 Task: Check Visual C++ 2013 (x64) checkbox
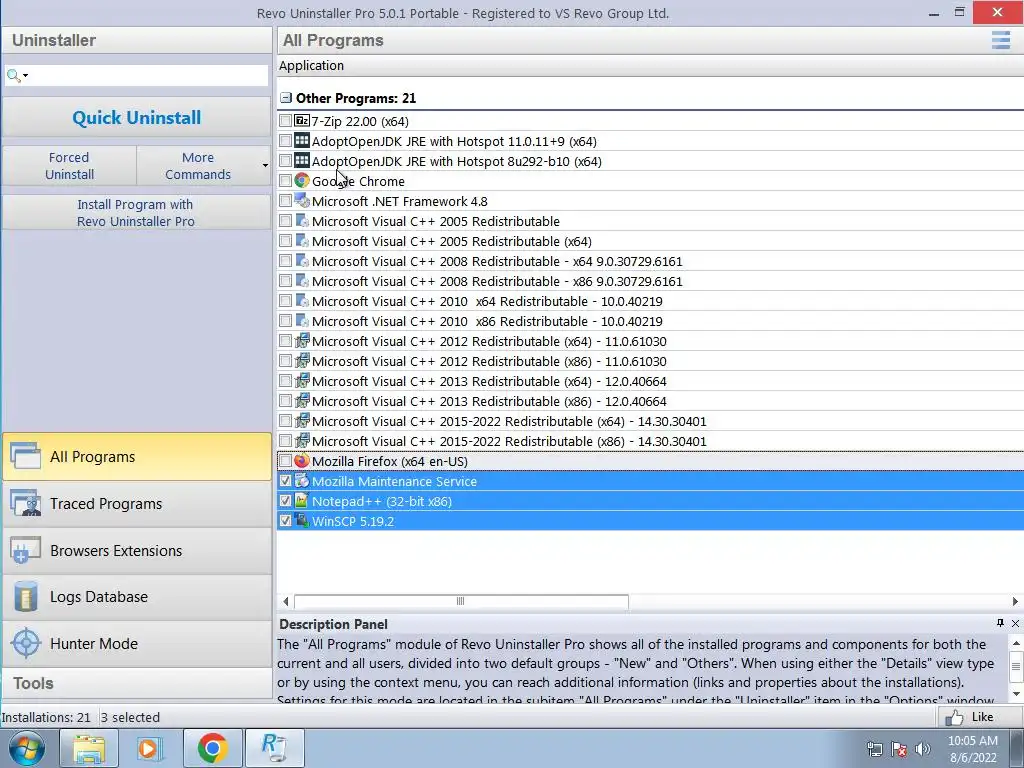(x=285, y=381)
